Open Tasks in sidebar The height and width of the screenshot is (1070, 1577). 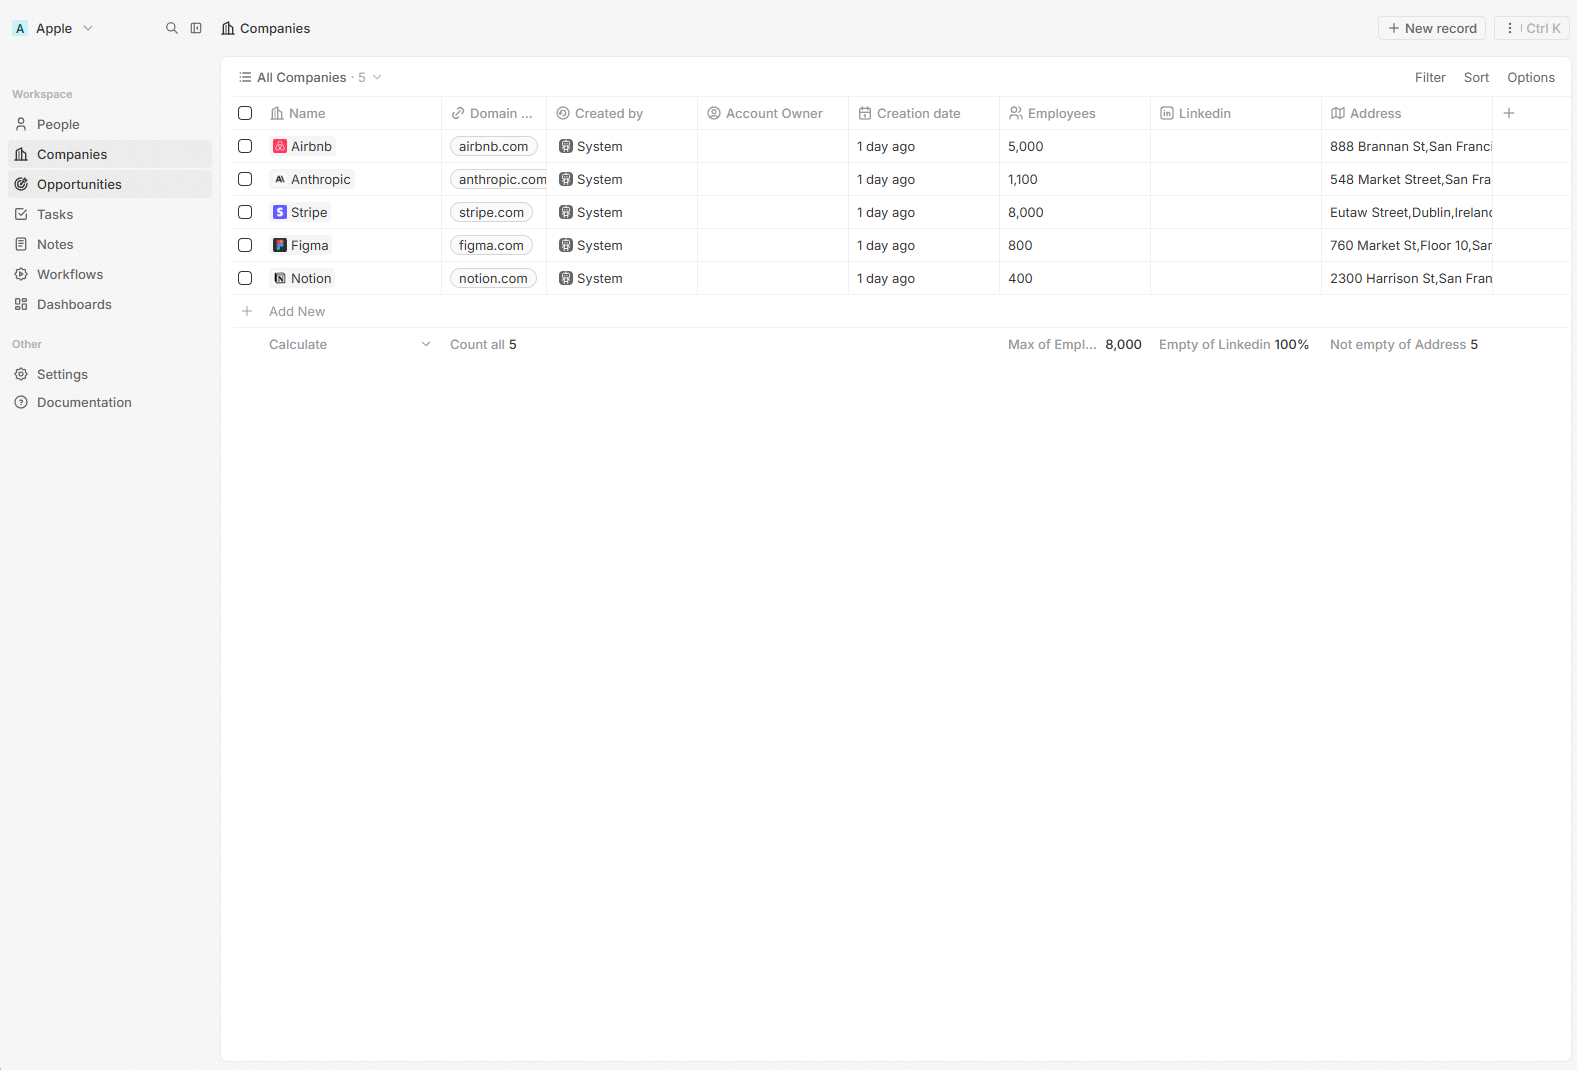click(110, 214)
